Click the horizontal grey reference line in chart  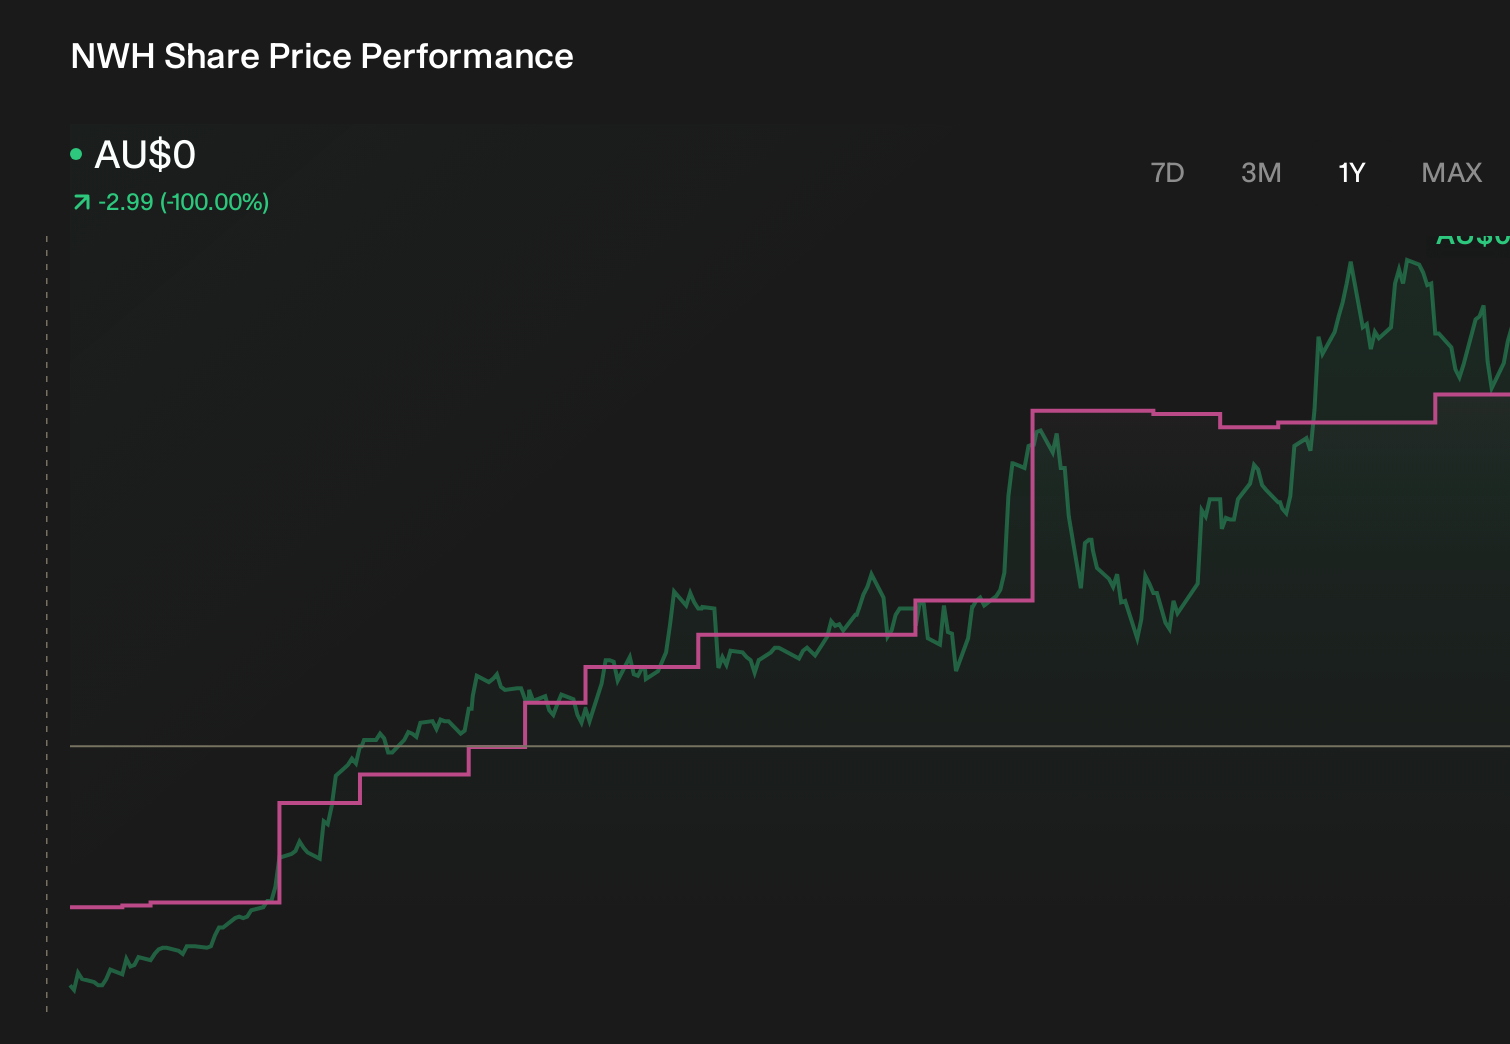point(790,746)
